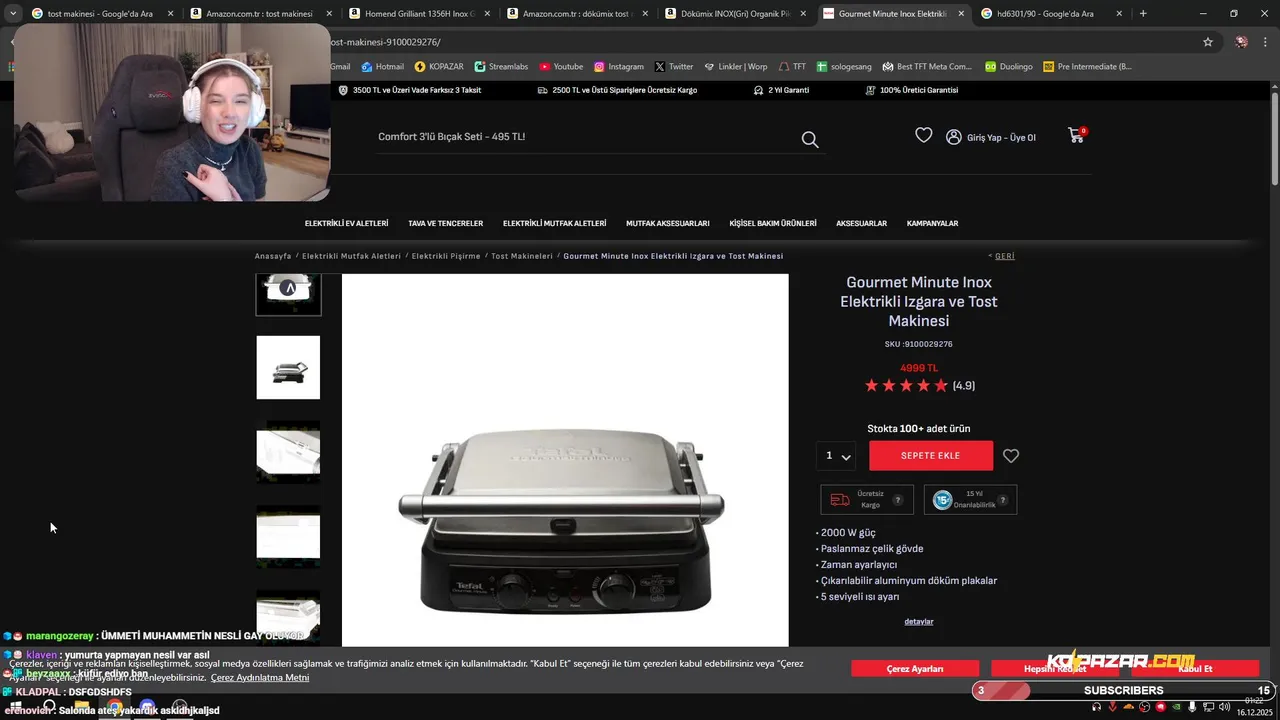Image resolution: width=1280 pixels, height=720 pixels.
Task: Click the Hepsini Reddet cookie button
Action: coord(1055,669)
